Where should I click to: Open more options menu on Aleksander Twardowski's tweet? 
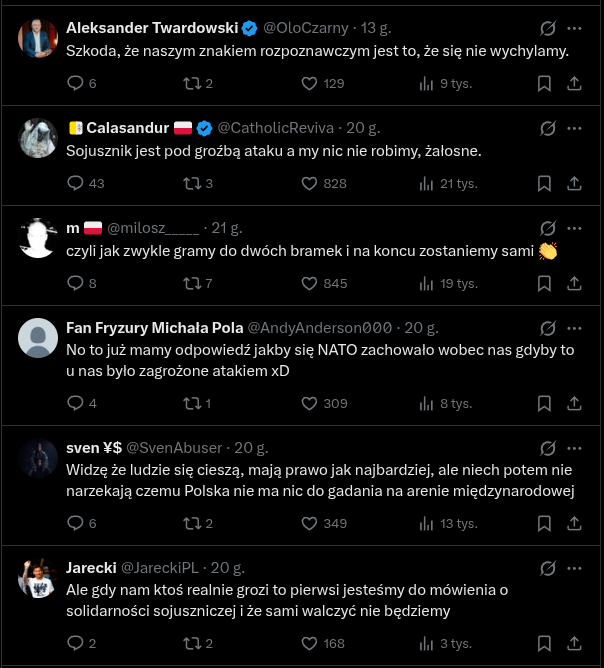tap(574, 28)
